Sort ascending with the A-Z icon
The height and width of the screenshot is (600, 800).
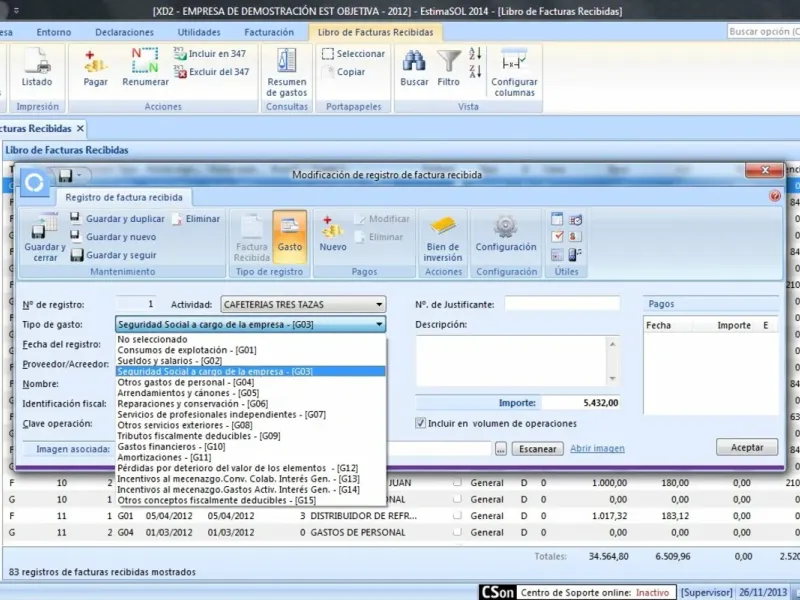pyautogui.click(x=475, y=53)
